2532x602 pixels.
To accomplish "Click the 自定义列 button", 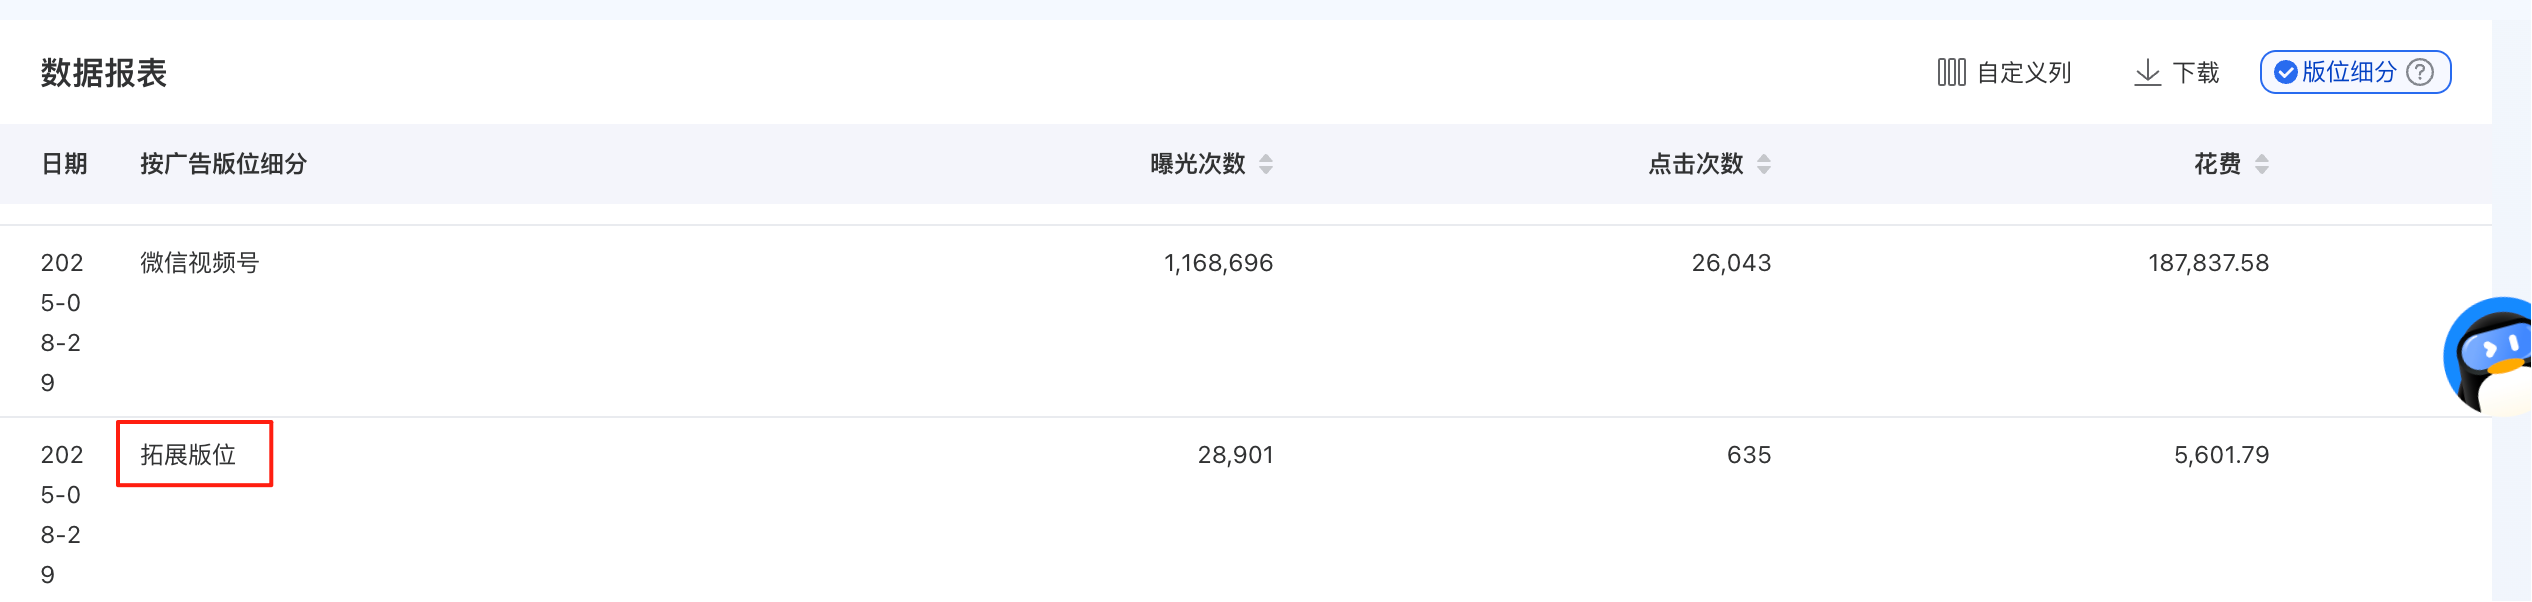I will [x=2004, y=72].
